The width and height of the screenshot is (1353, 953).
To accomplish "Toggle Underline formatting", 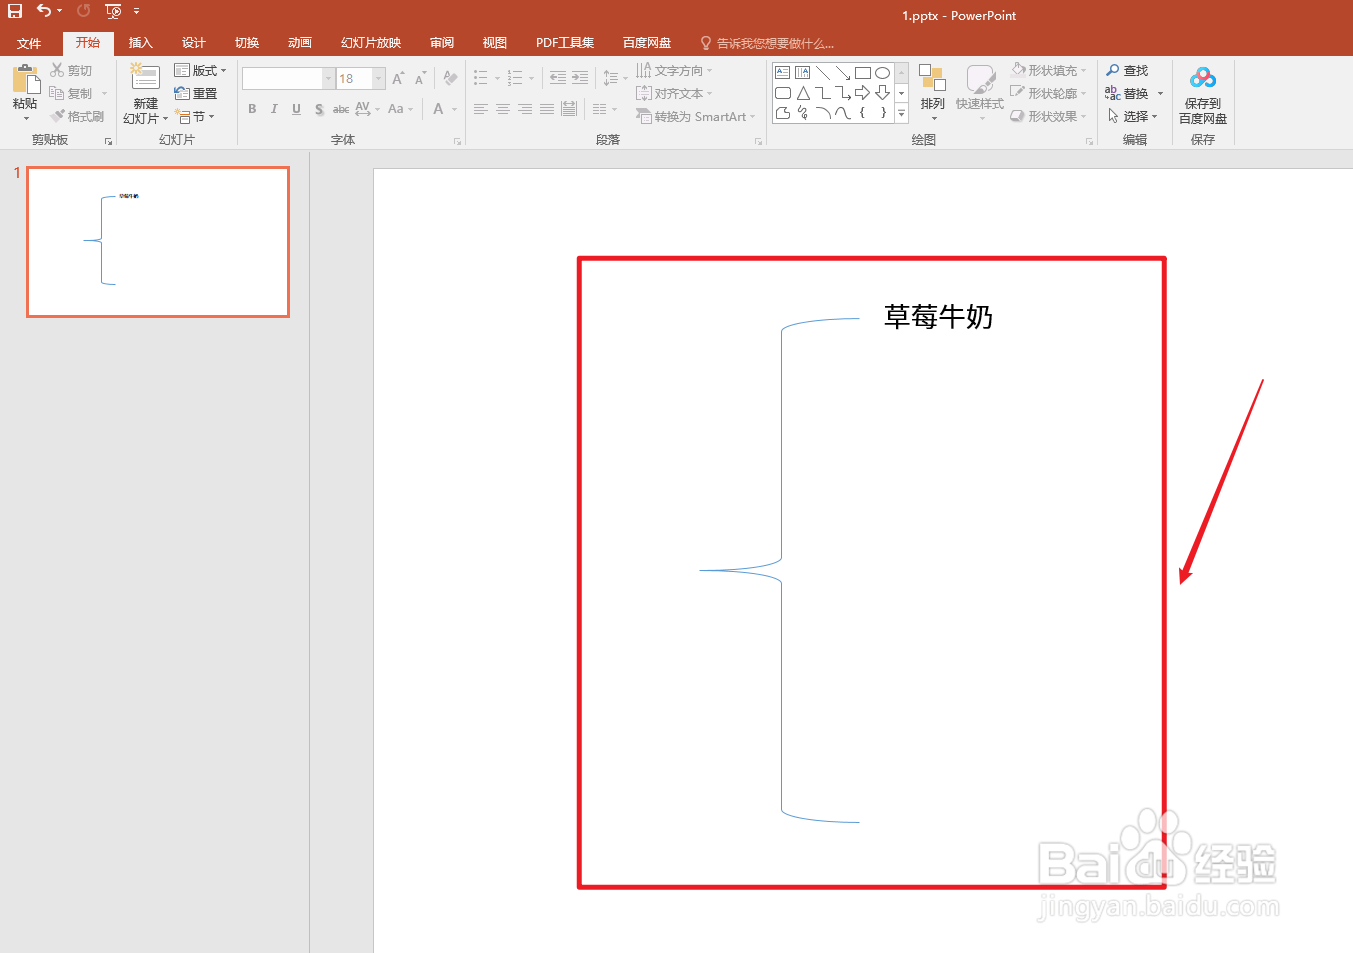I will (296, 109).
